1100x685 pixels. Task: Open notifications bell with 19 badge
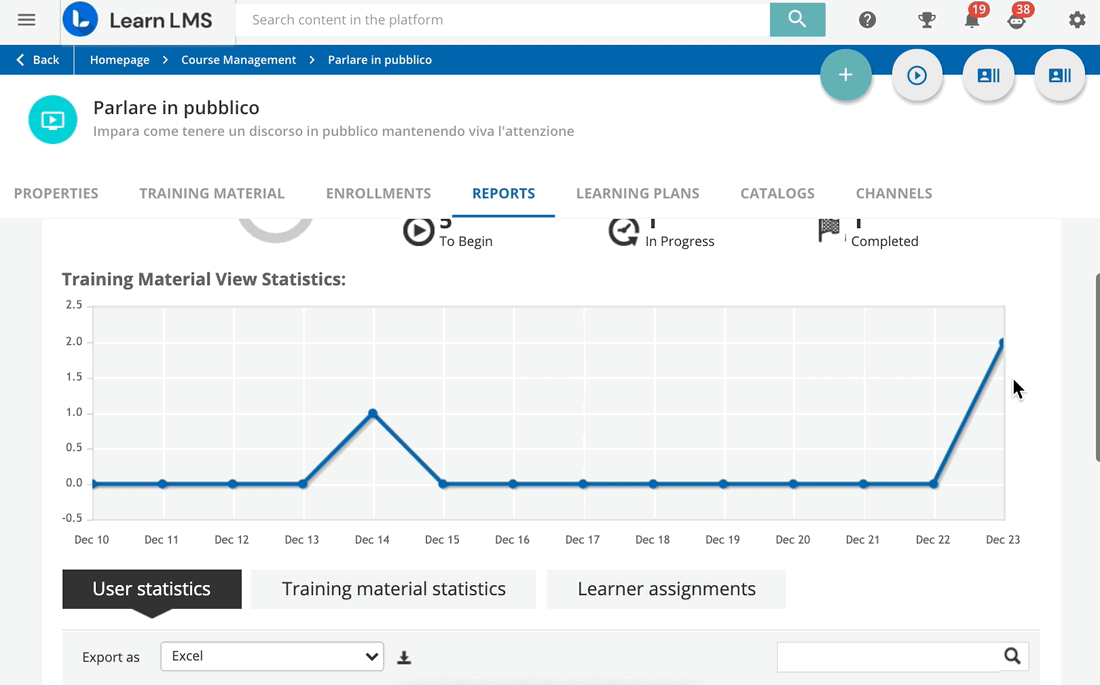[972, 20]
